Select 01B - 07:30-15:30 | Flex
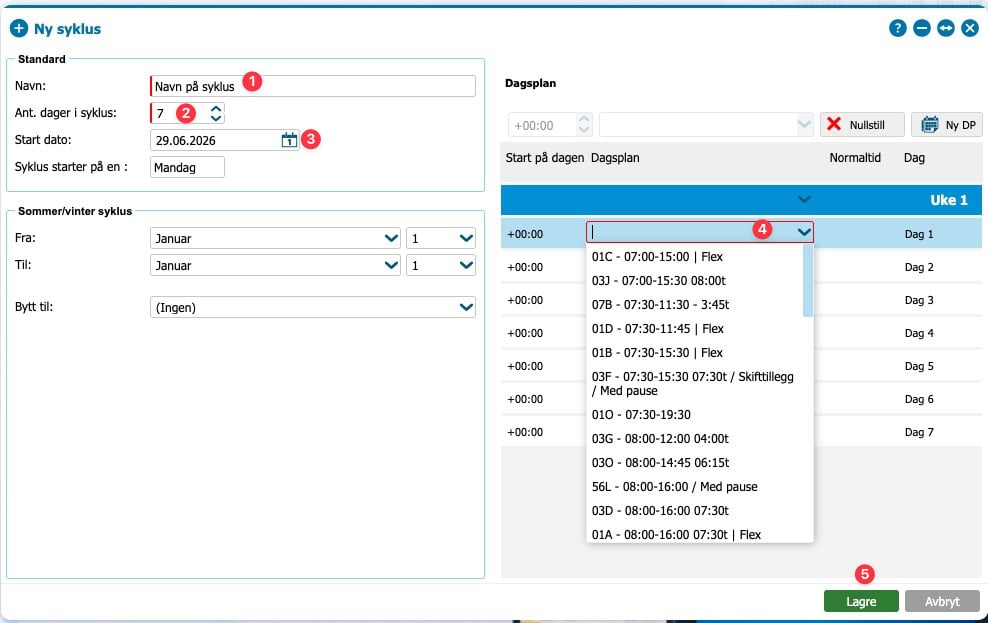 pos(657,352)
